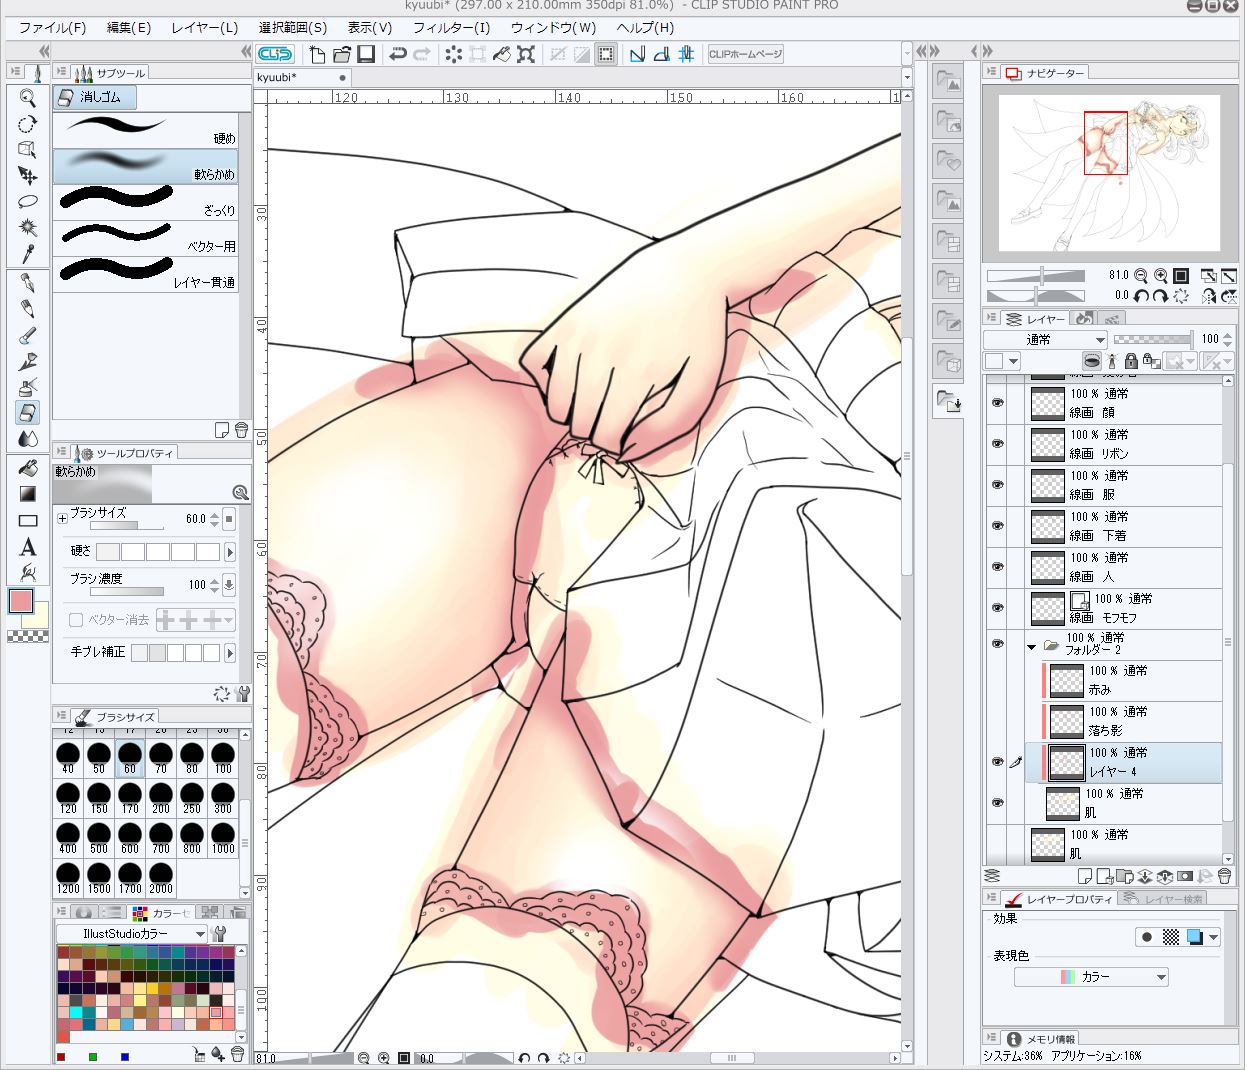Toggle visibility of 線画 服 layer
Image resolution: width=1245 pixels, height=1070 pixels.
point(997,484)
